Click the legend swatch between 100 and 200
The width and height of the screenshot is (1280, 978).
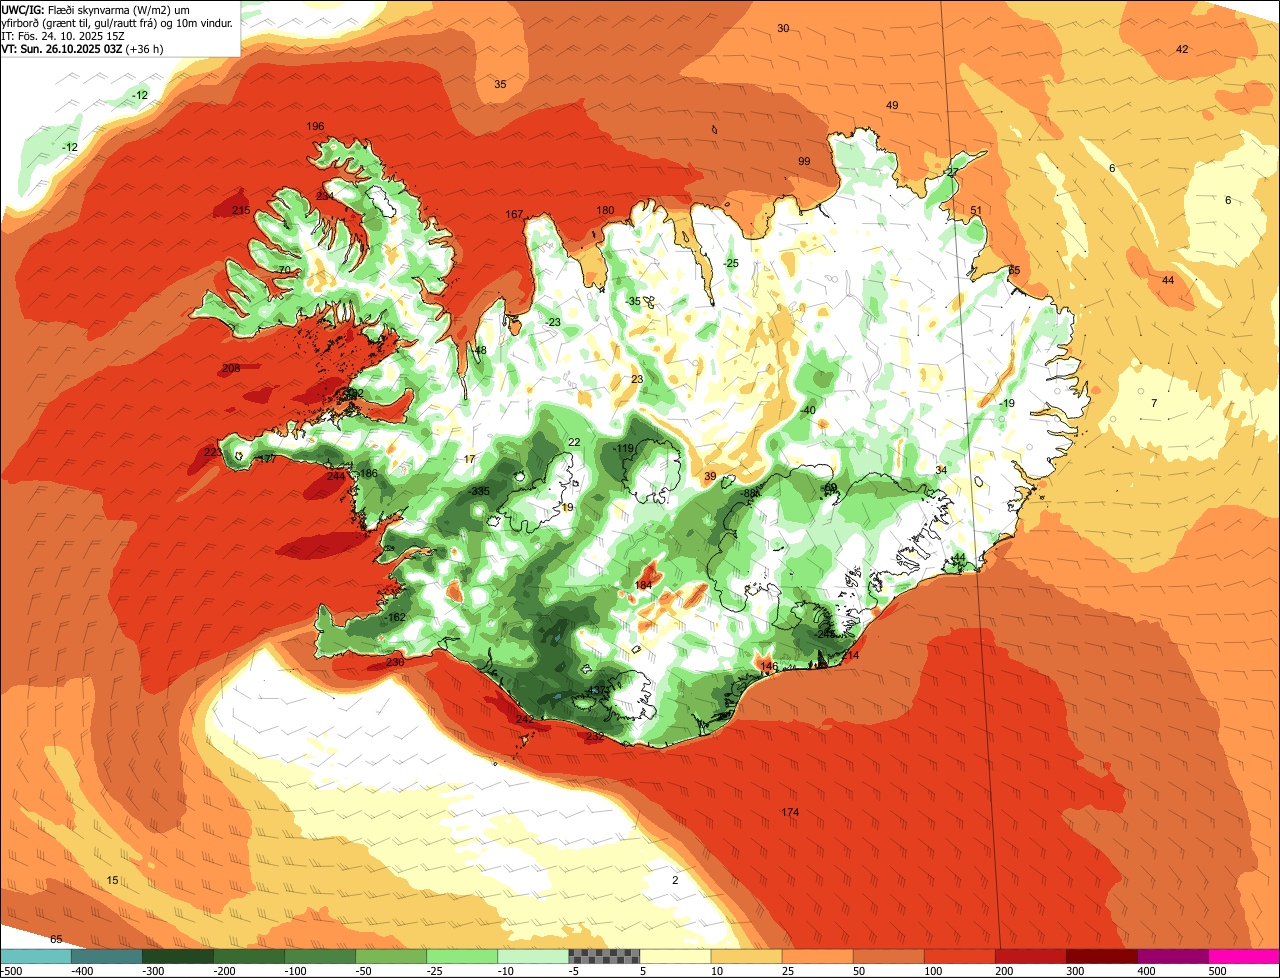point(959,956)
